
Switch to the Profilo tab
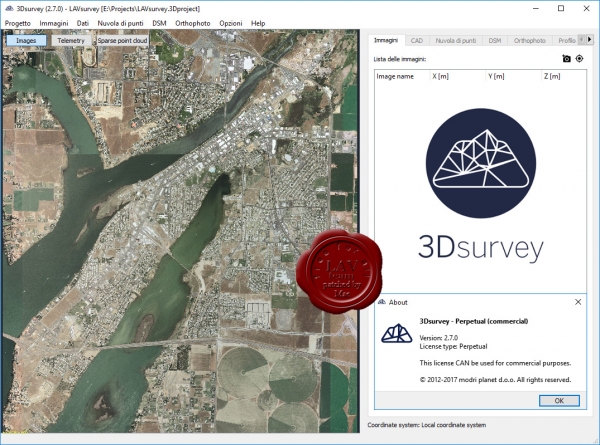click(566, 41)
